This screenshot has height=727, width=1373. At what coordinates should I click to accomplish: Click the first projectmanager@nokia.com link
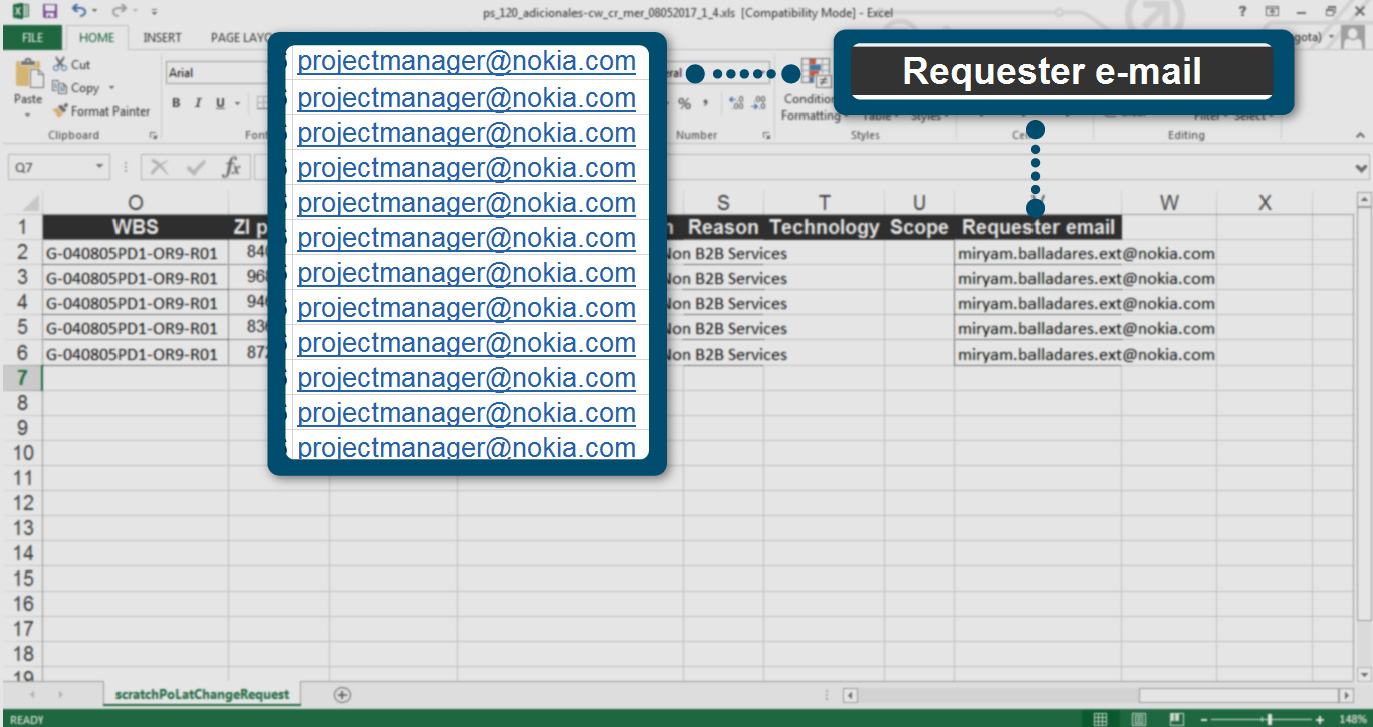point(466,61)
